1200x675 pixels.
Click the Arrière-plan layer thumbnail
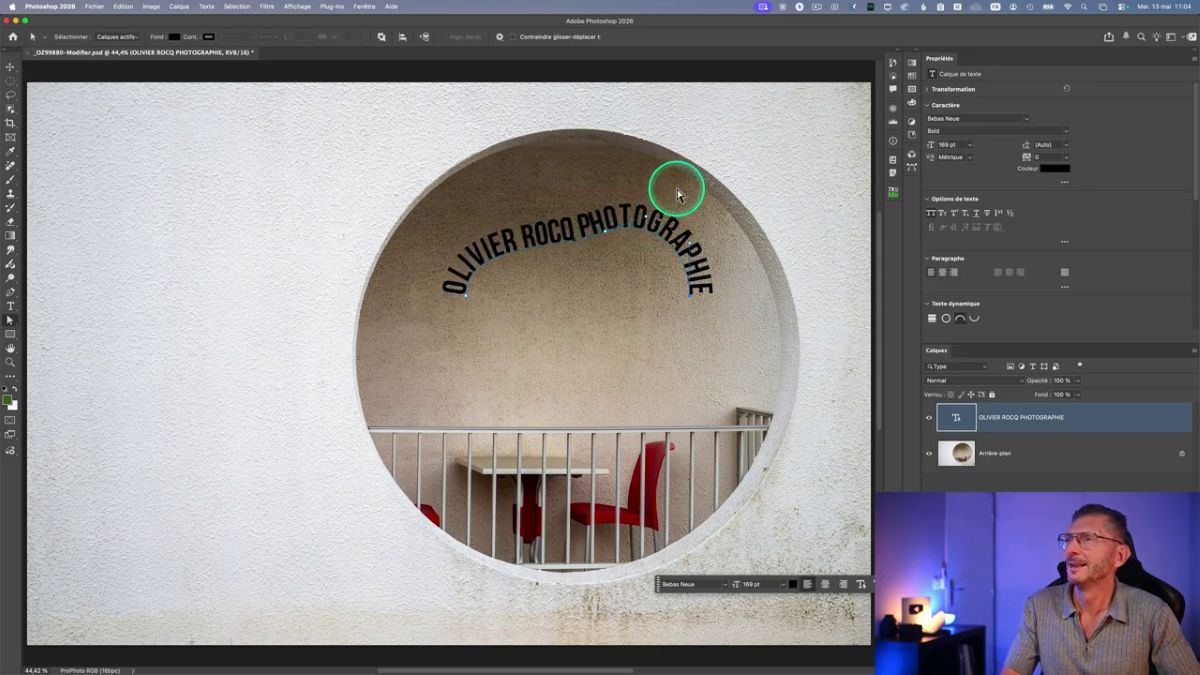coord(956,454)
